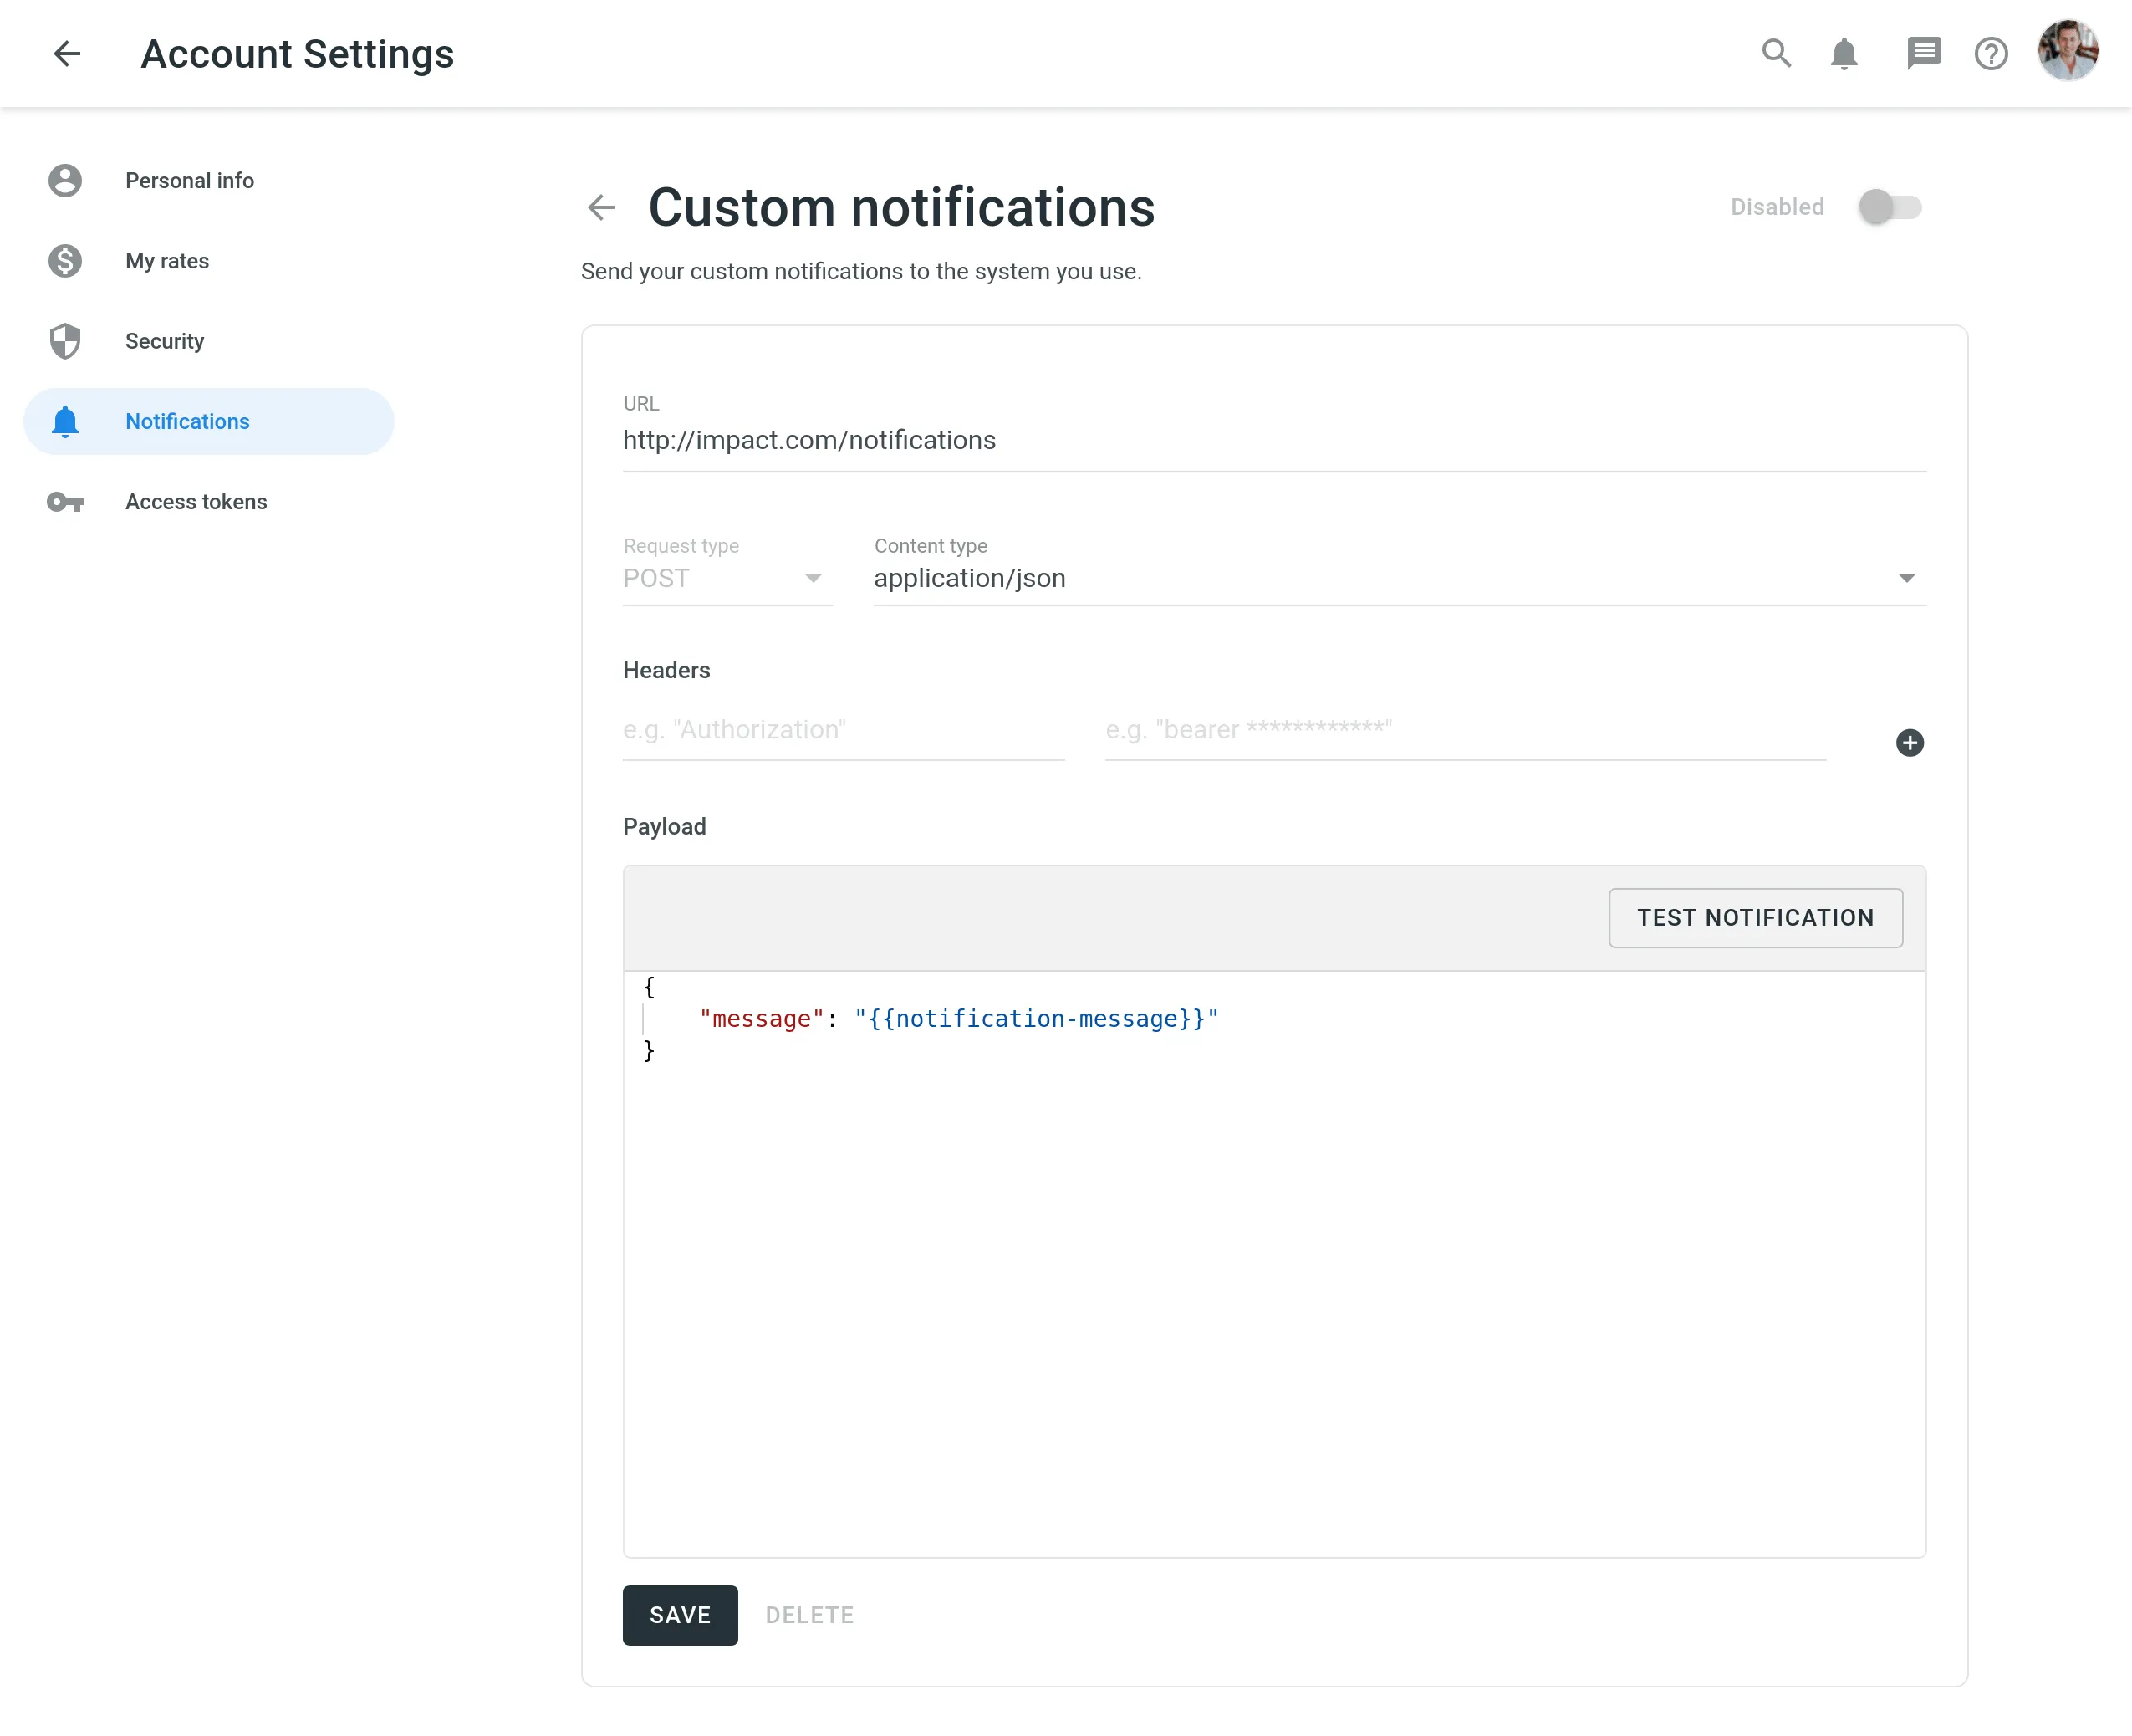Click the help question mark icon
This screenshot has width=2132, height=1736.
(1992, 54)
